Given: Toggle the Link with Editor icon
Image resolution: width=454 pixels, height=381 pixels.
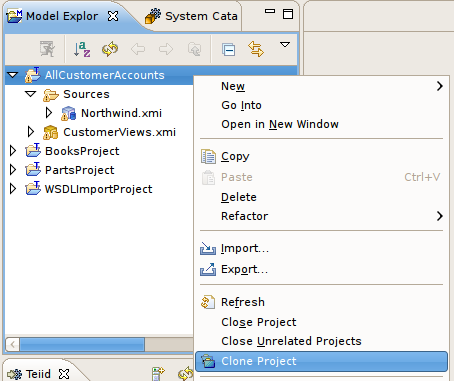Looking at the screenshot, I should (x=256, y=49).
